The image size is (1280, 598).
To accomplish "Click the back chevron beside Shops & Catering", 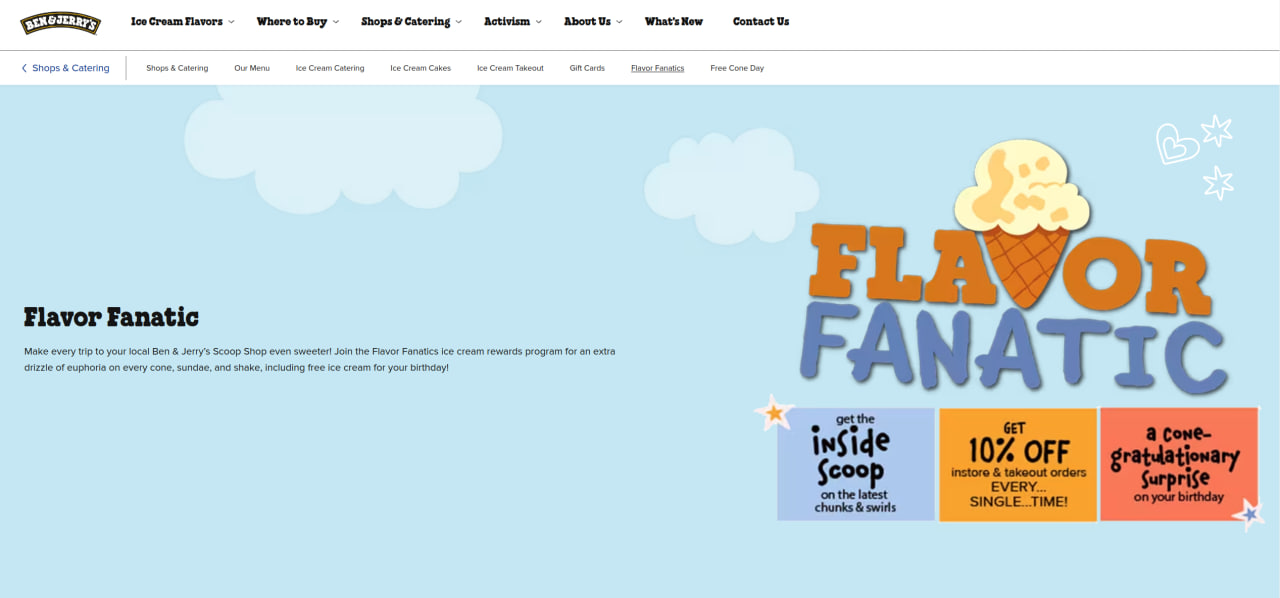I will coord(24,68).
